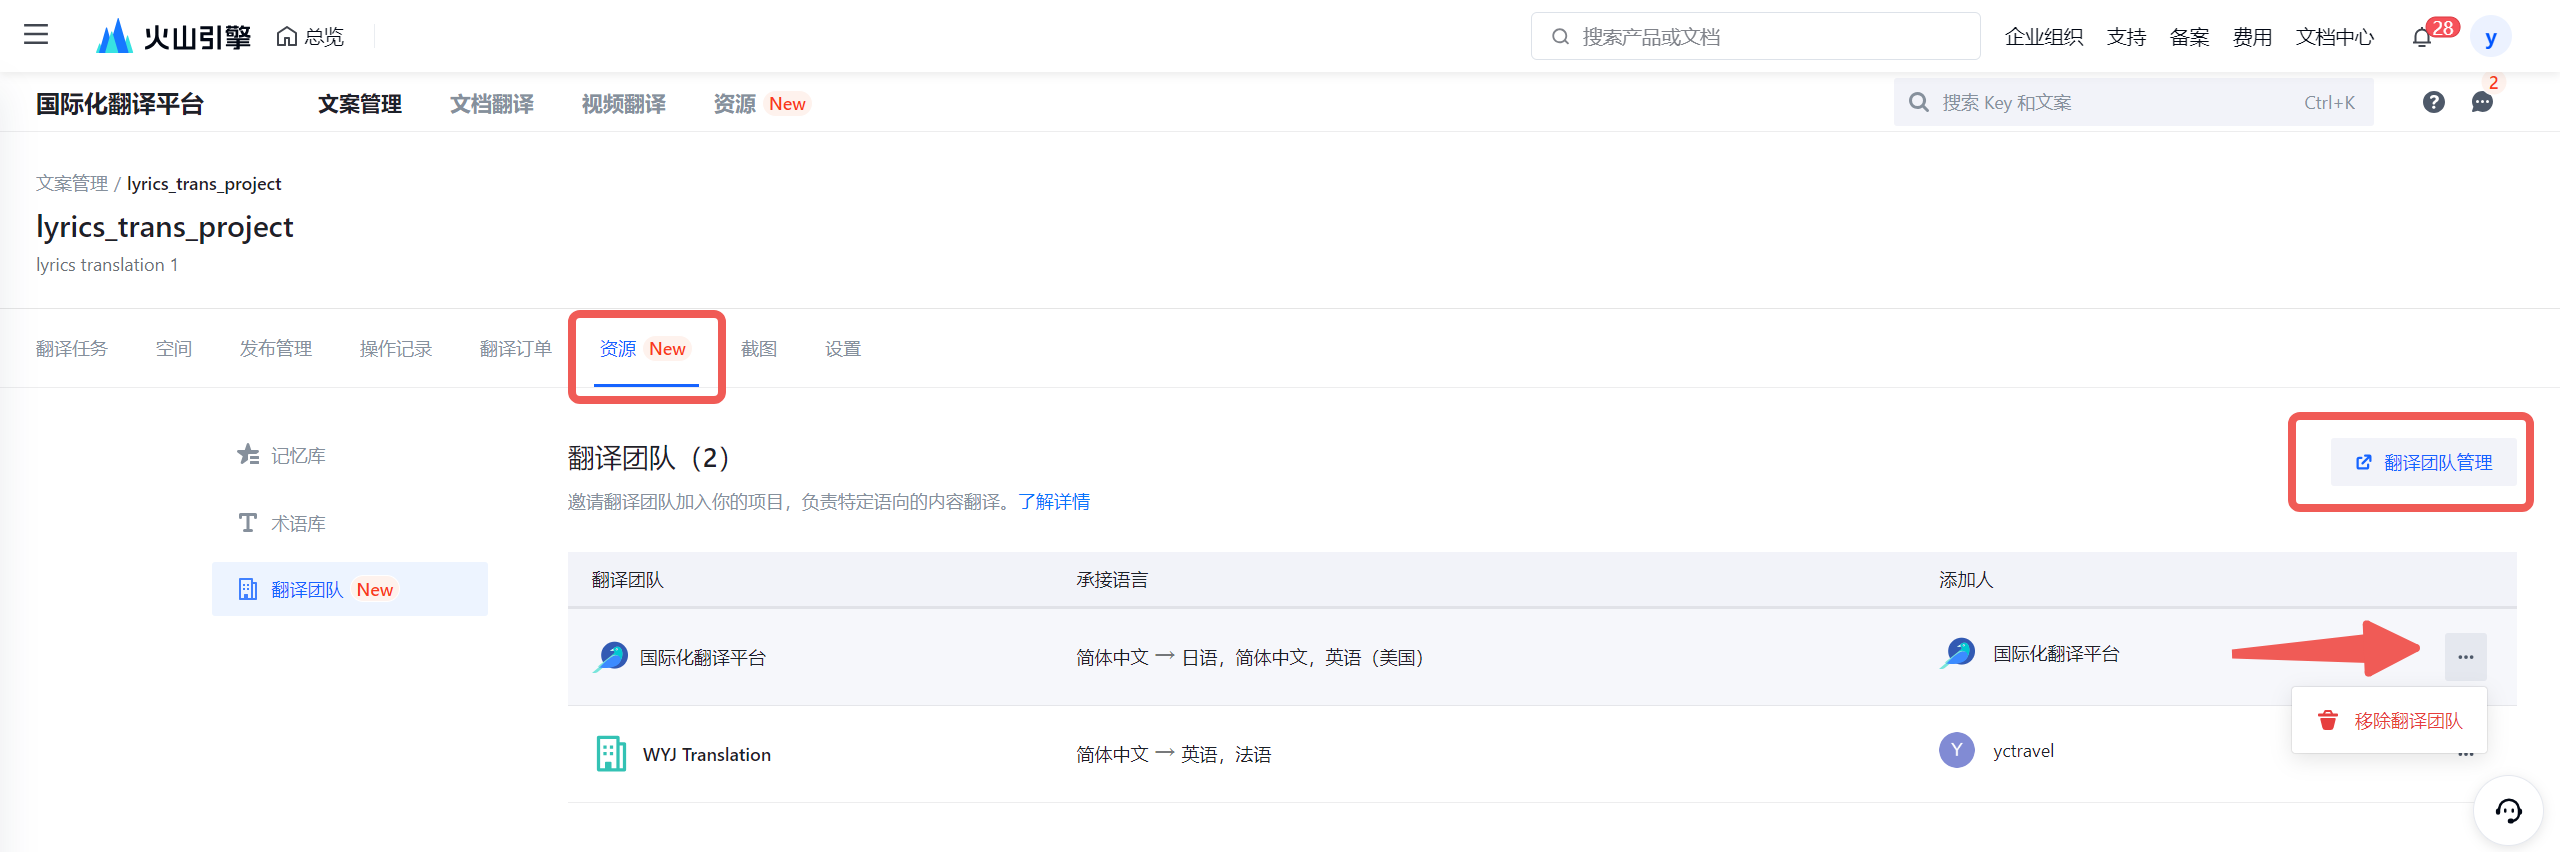2560x852 pixels.
Task: Click the Volcano Engine logo
Action: click(x=174, y=37)
